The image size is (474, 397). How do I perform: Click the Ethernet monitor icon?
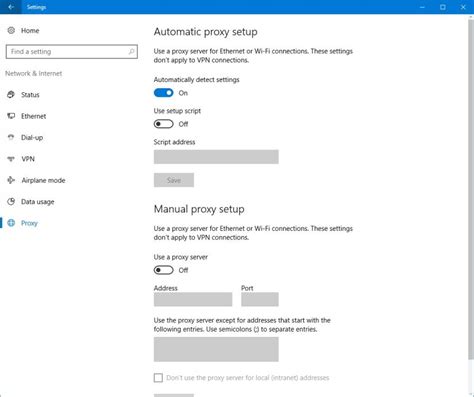click(x=11, y=116)
